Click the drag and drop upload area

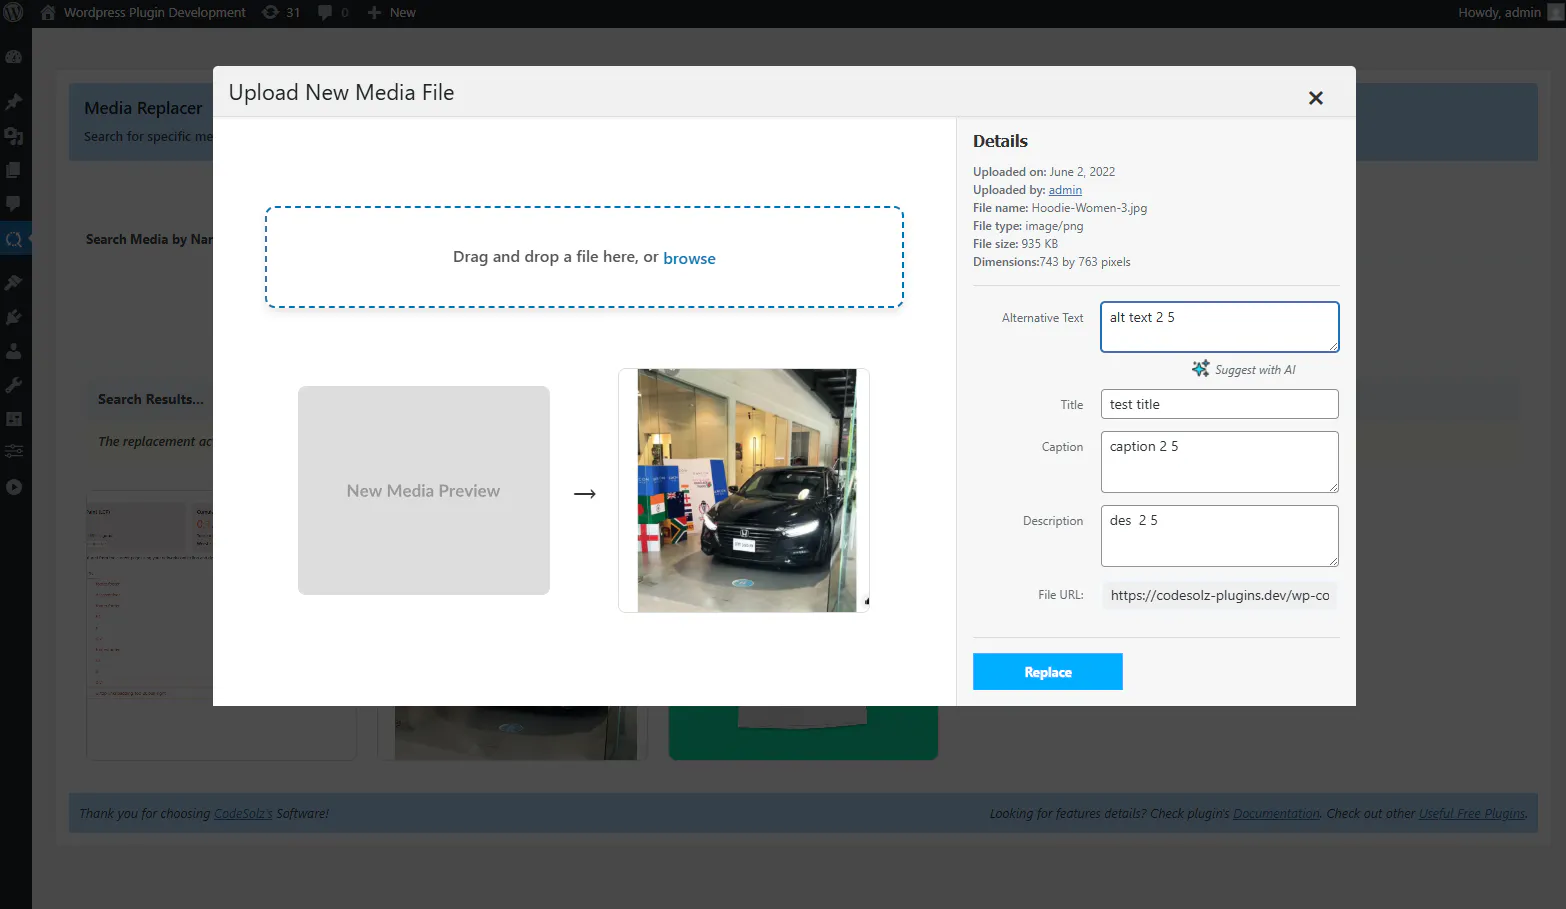pyautogui.click(x=584, y=257)
